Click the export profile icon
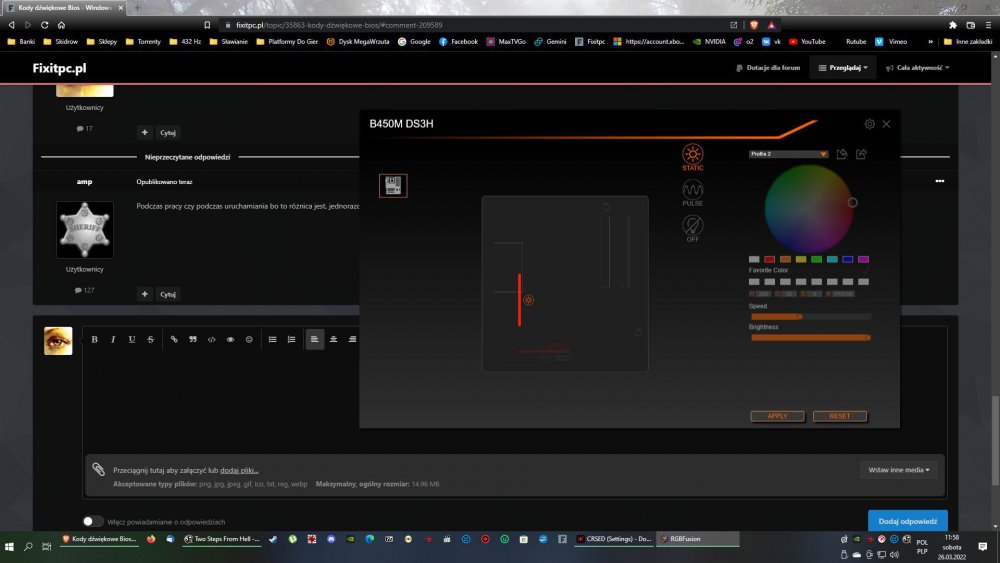This screenshot has width=1000, height=563. point(861,154)
